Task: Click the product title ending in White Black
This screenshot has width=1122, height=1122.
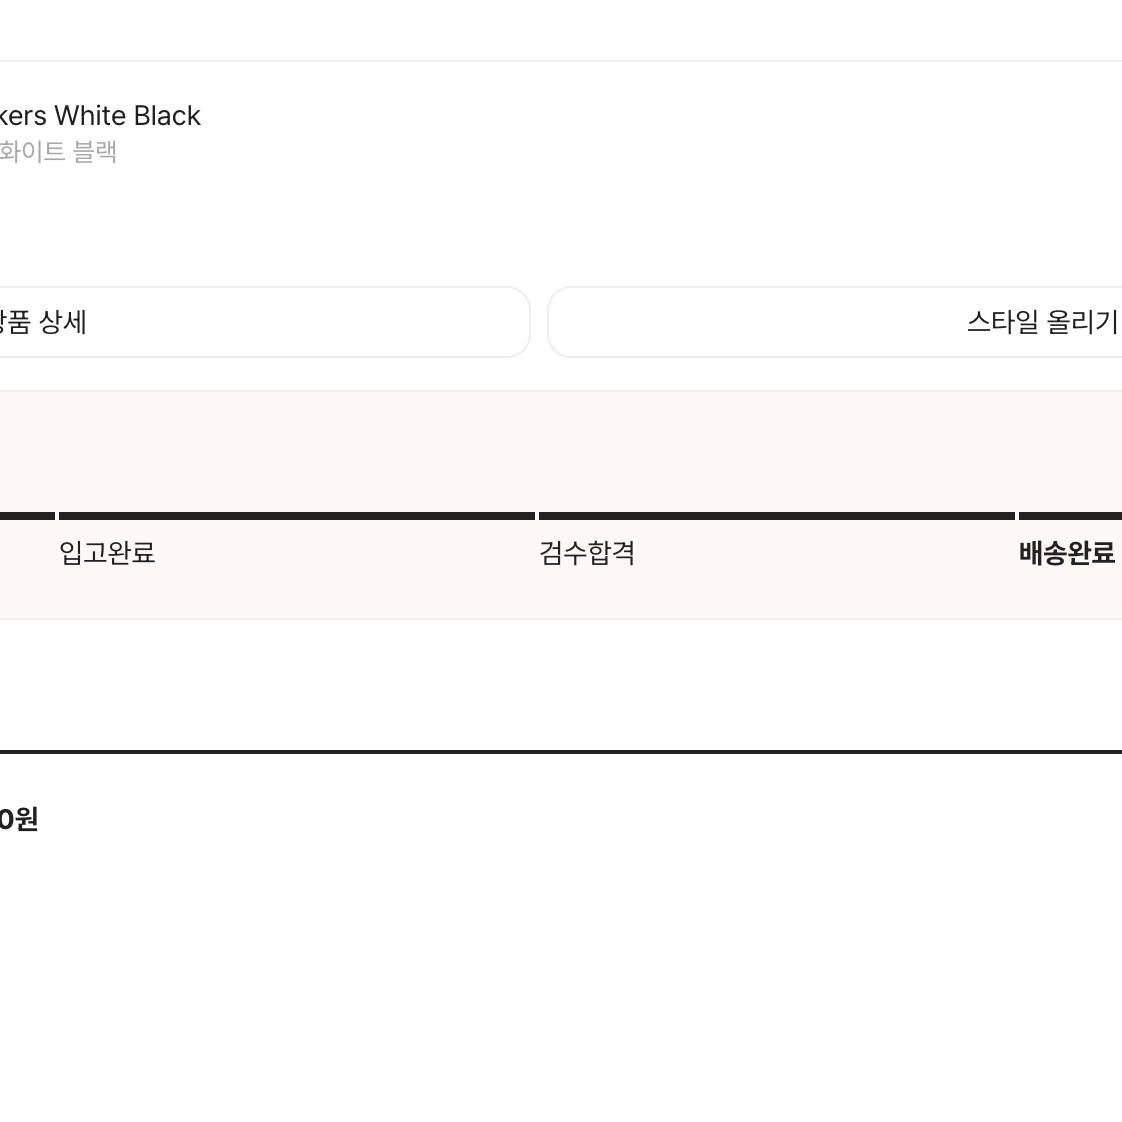Action: 100,116
